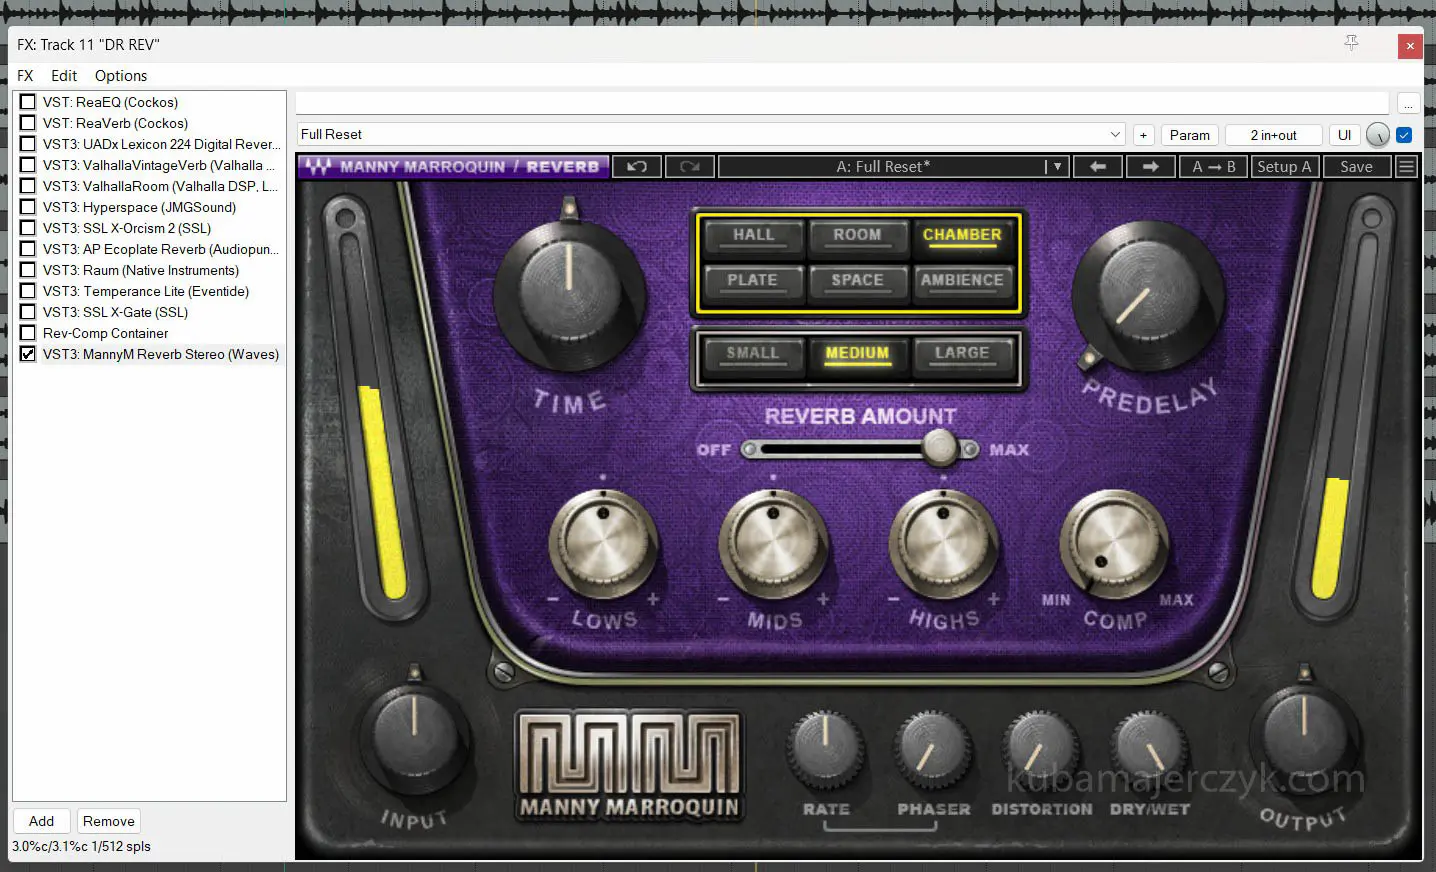Load next preset with right arrow

pos(1150,167)
